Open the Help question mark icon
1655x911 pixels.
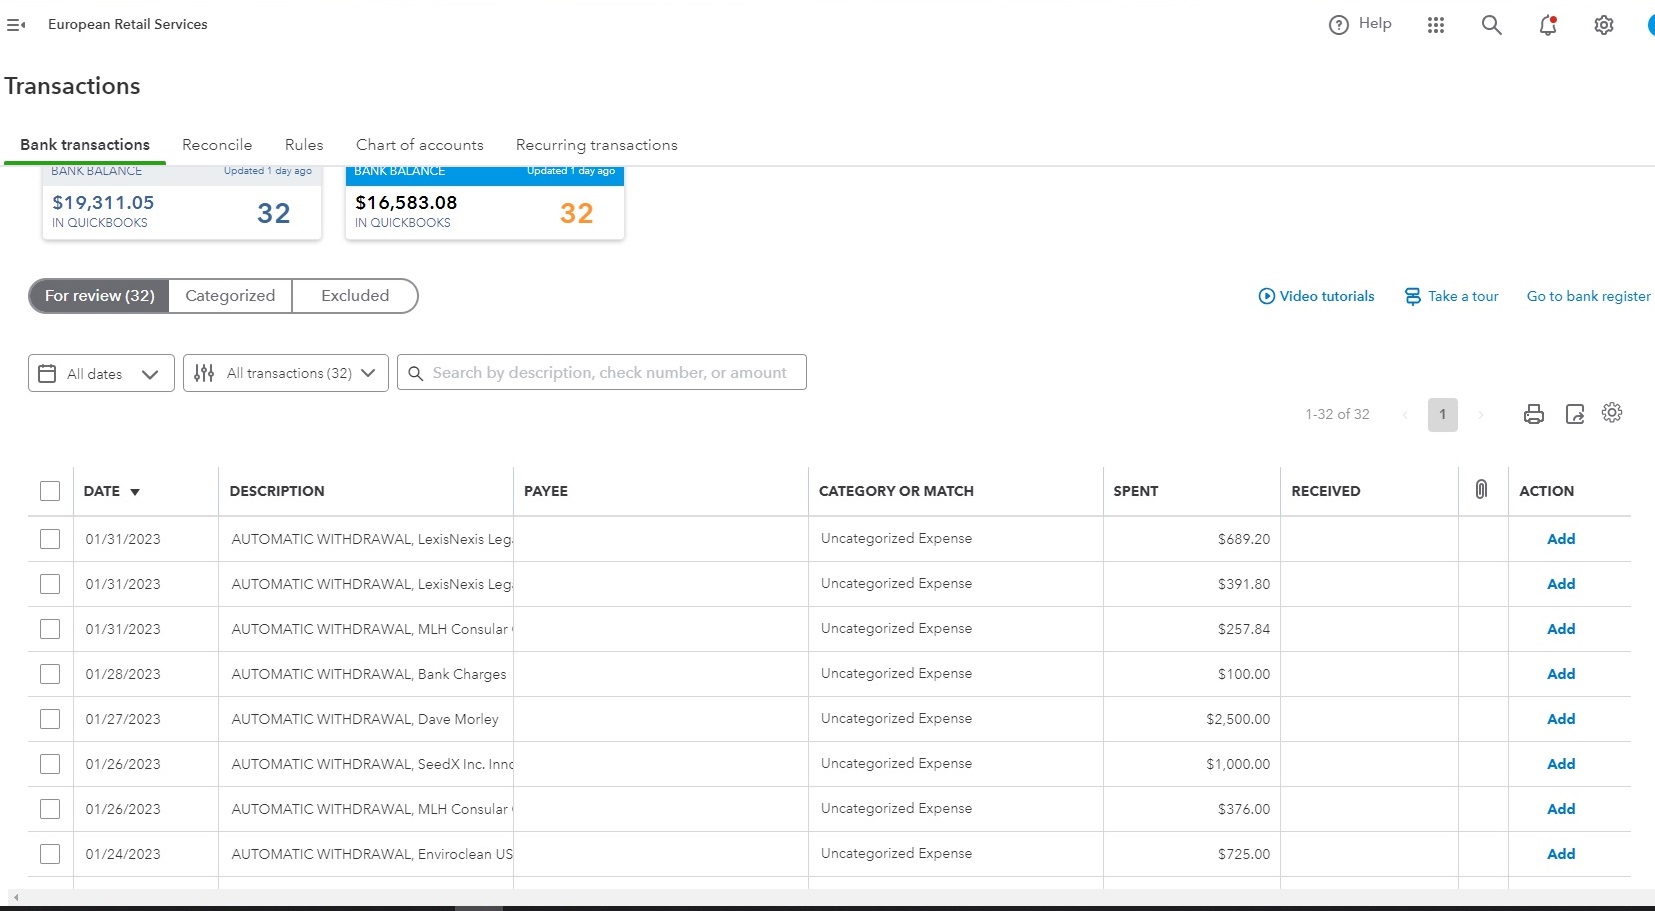coord(1338,25)
